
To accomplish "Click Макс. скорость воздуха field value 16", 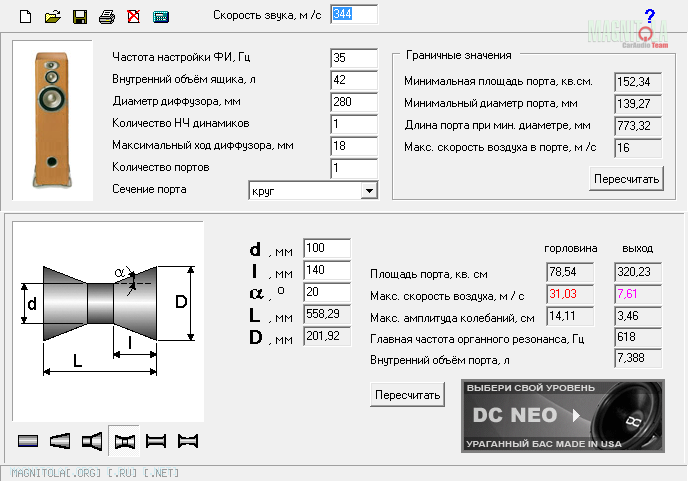I will 638,148.
